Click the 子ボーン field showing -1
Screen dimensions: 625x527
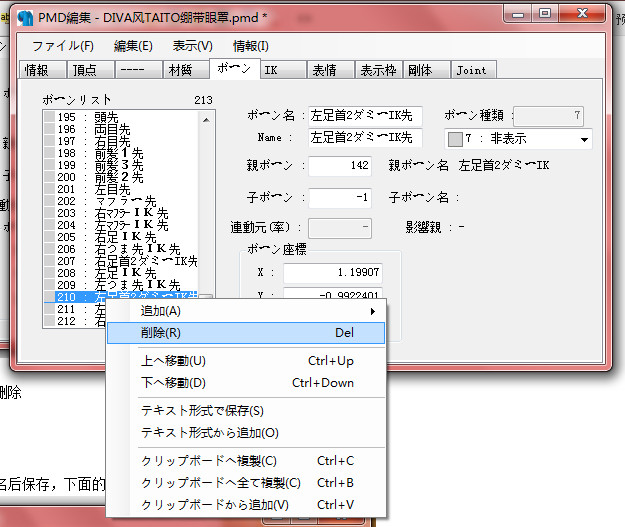(340, 197)
